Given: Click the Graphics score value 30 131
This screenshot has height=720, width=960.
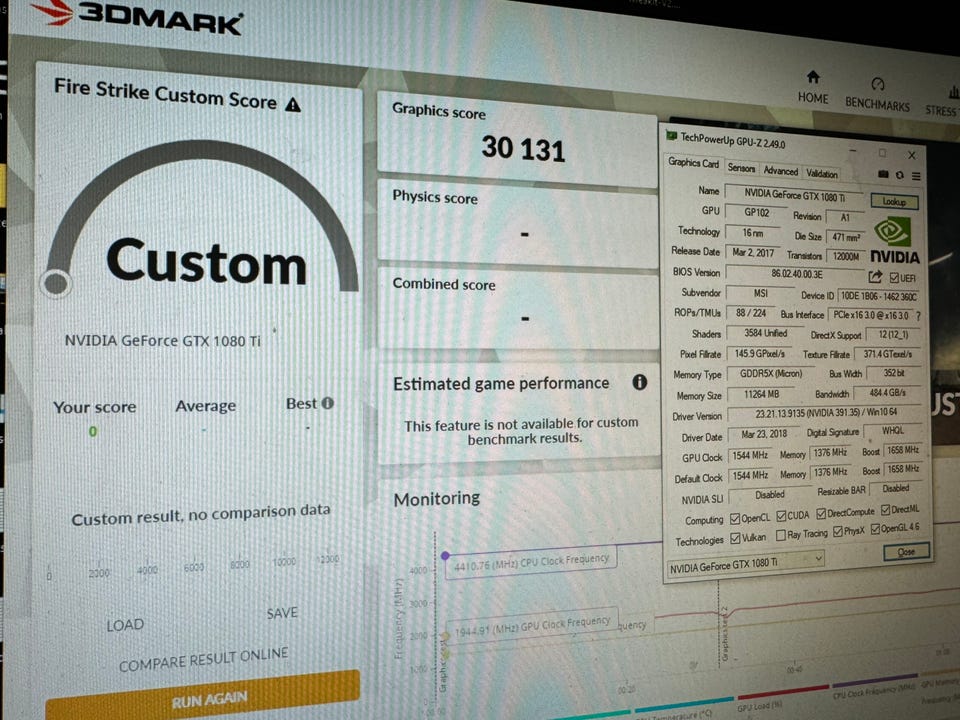Looking at the screenshot, I should click(523, 148).
